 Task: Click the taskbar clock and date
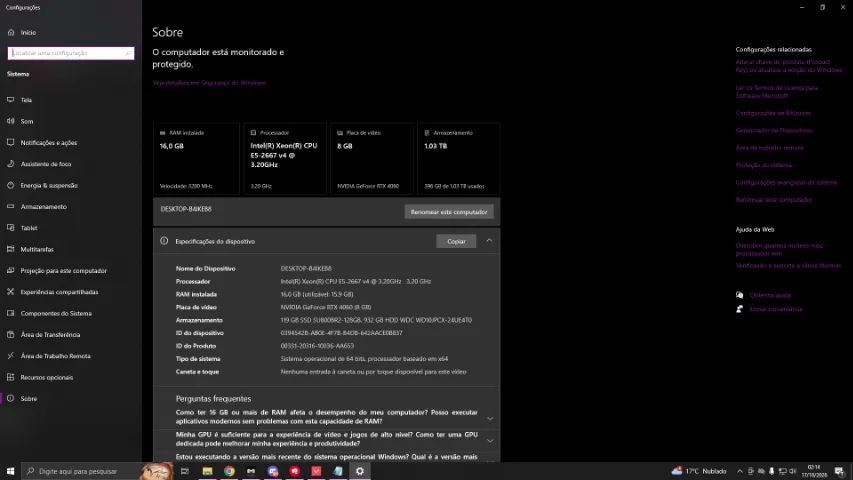[x=814, y=471]
